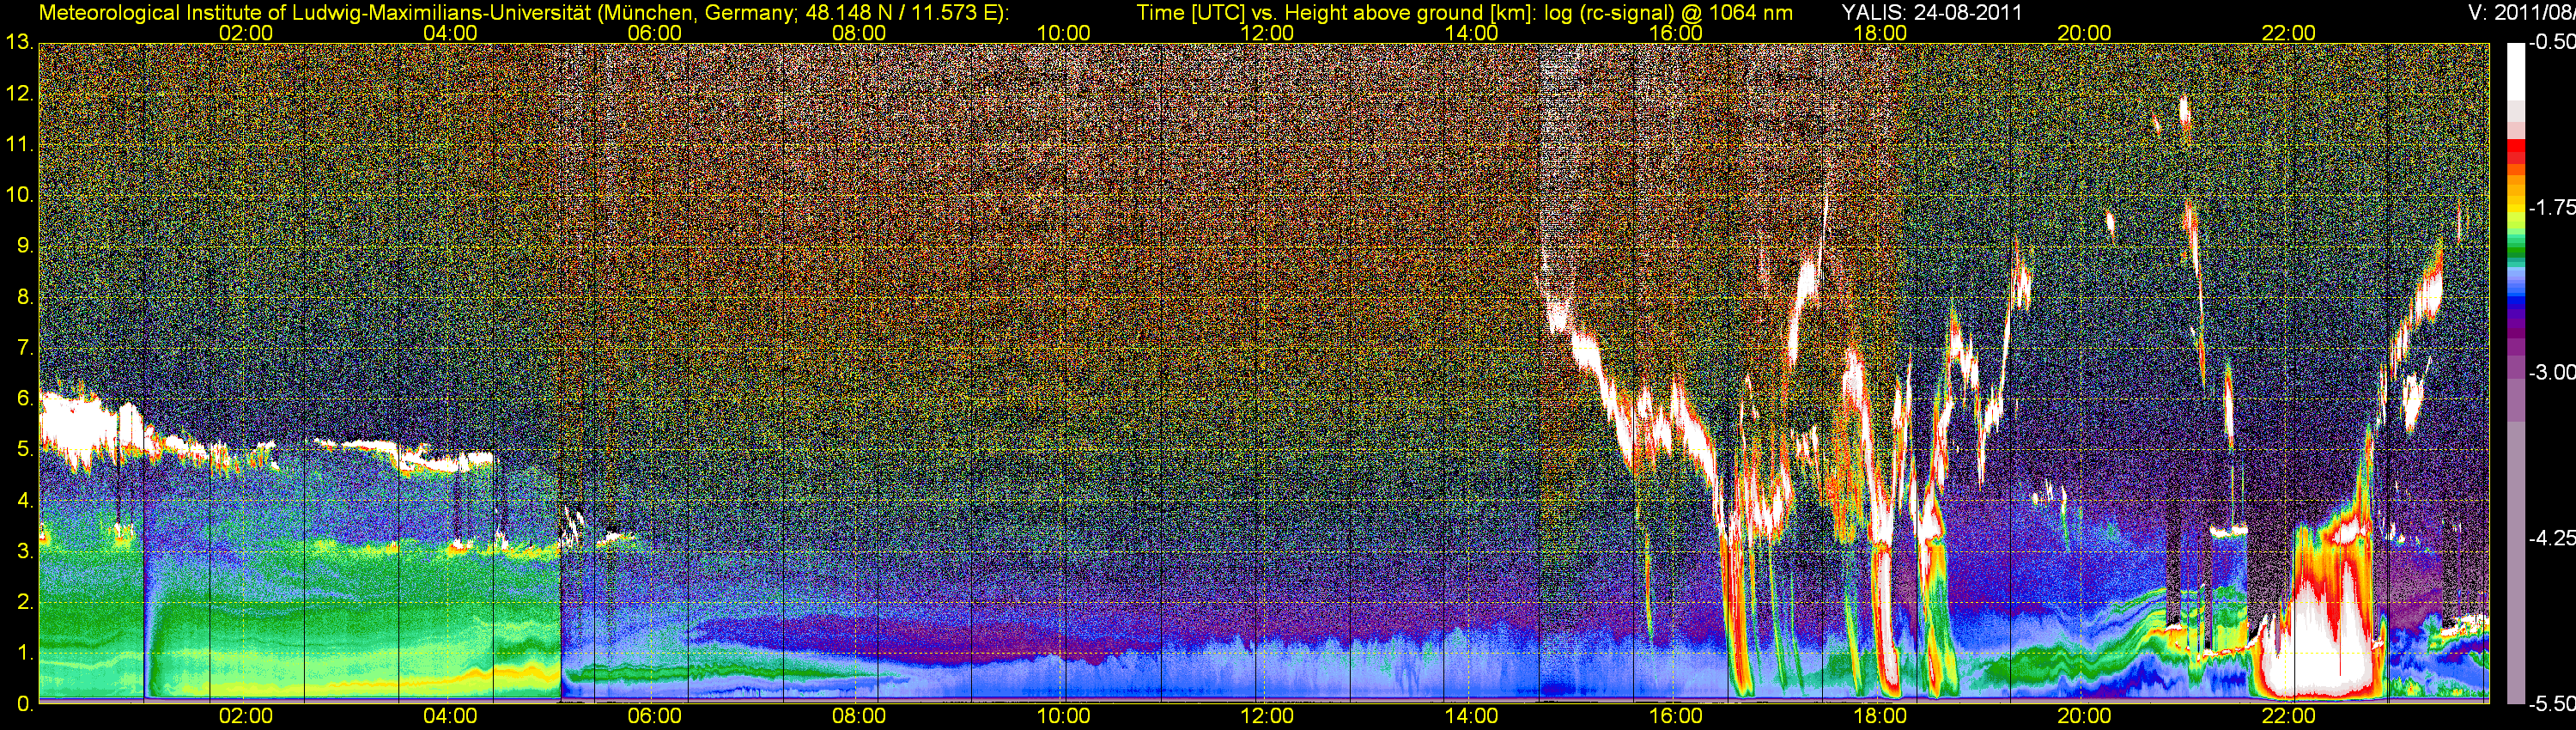Screen dimensions: 2576x730
Task: Click the 10:00 label on the lower time axis
Action: (x=1063, y=716)
